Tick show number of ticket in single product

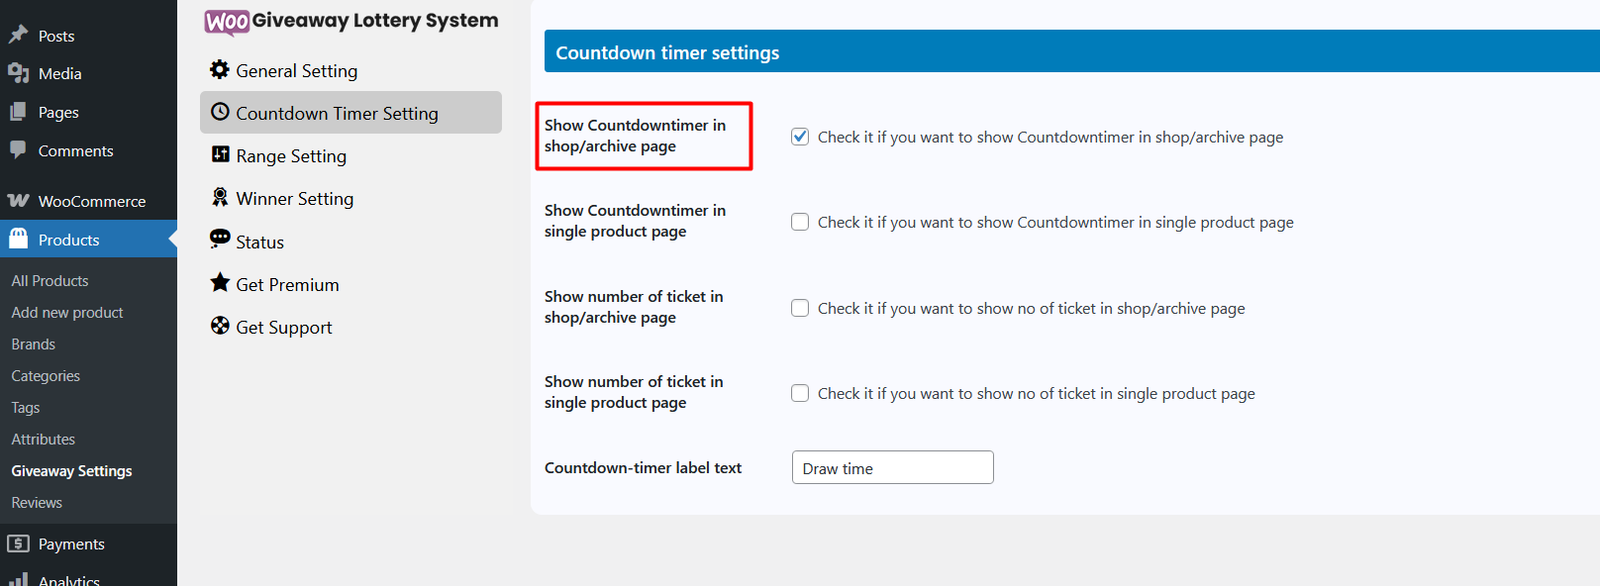point(800,393)
